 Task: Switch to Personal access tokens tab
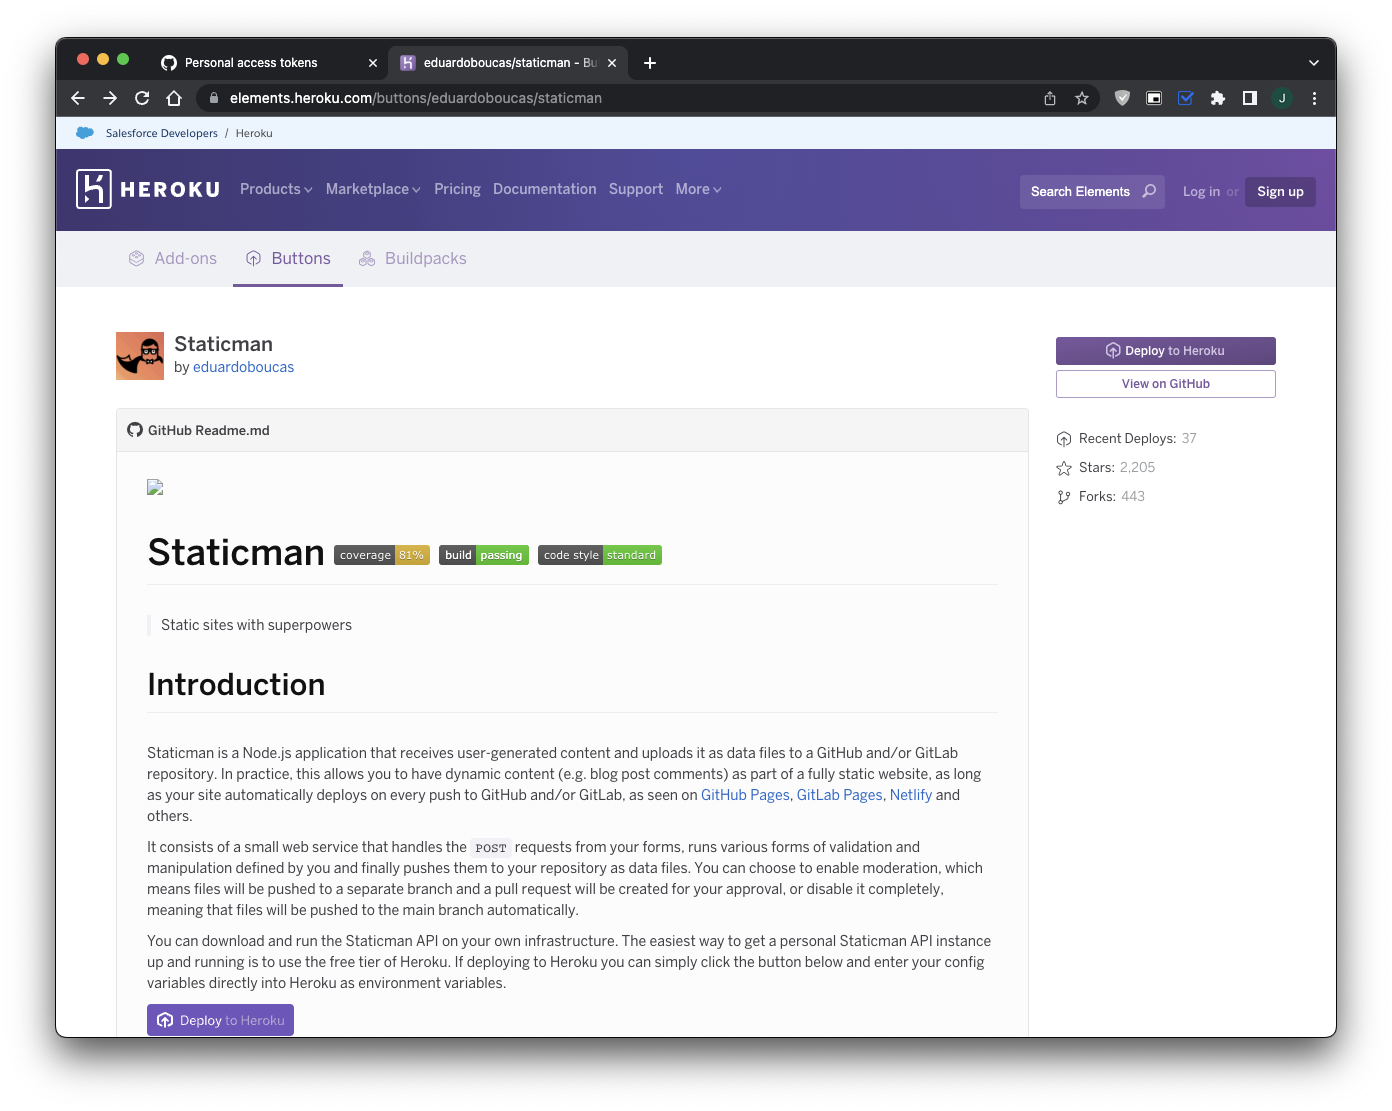tap(251, 63)
